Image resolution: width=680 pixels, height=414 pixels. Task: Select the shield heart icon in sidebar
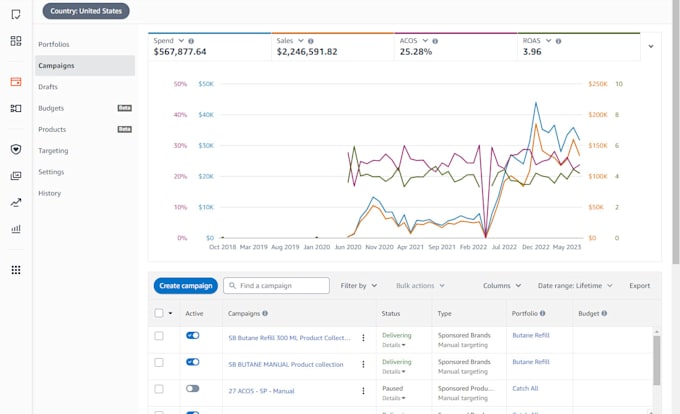16,149
